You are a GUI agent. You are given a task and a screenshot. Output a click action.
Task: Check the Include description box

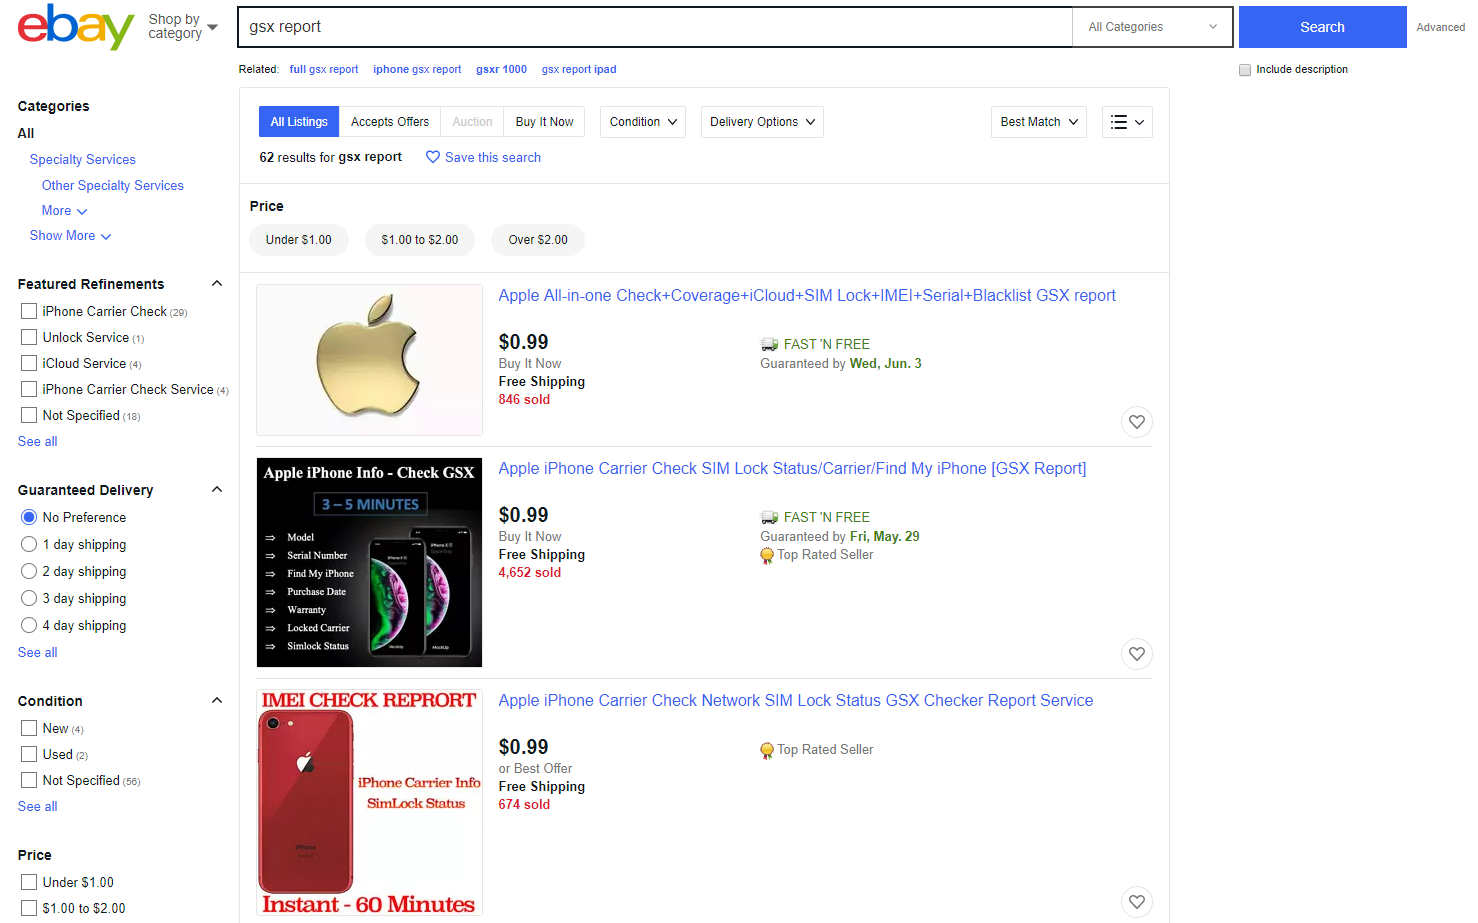pyautogui.click(x=1245, y=70)
